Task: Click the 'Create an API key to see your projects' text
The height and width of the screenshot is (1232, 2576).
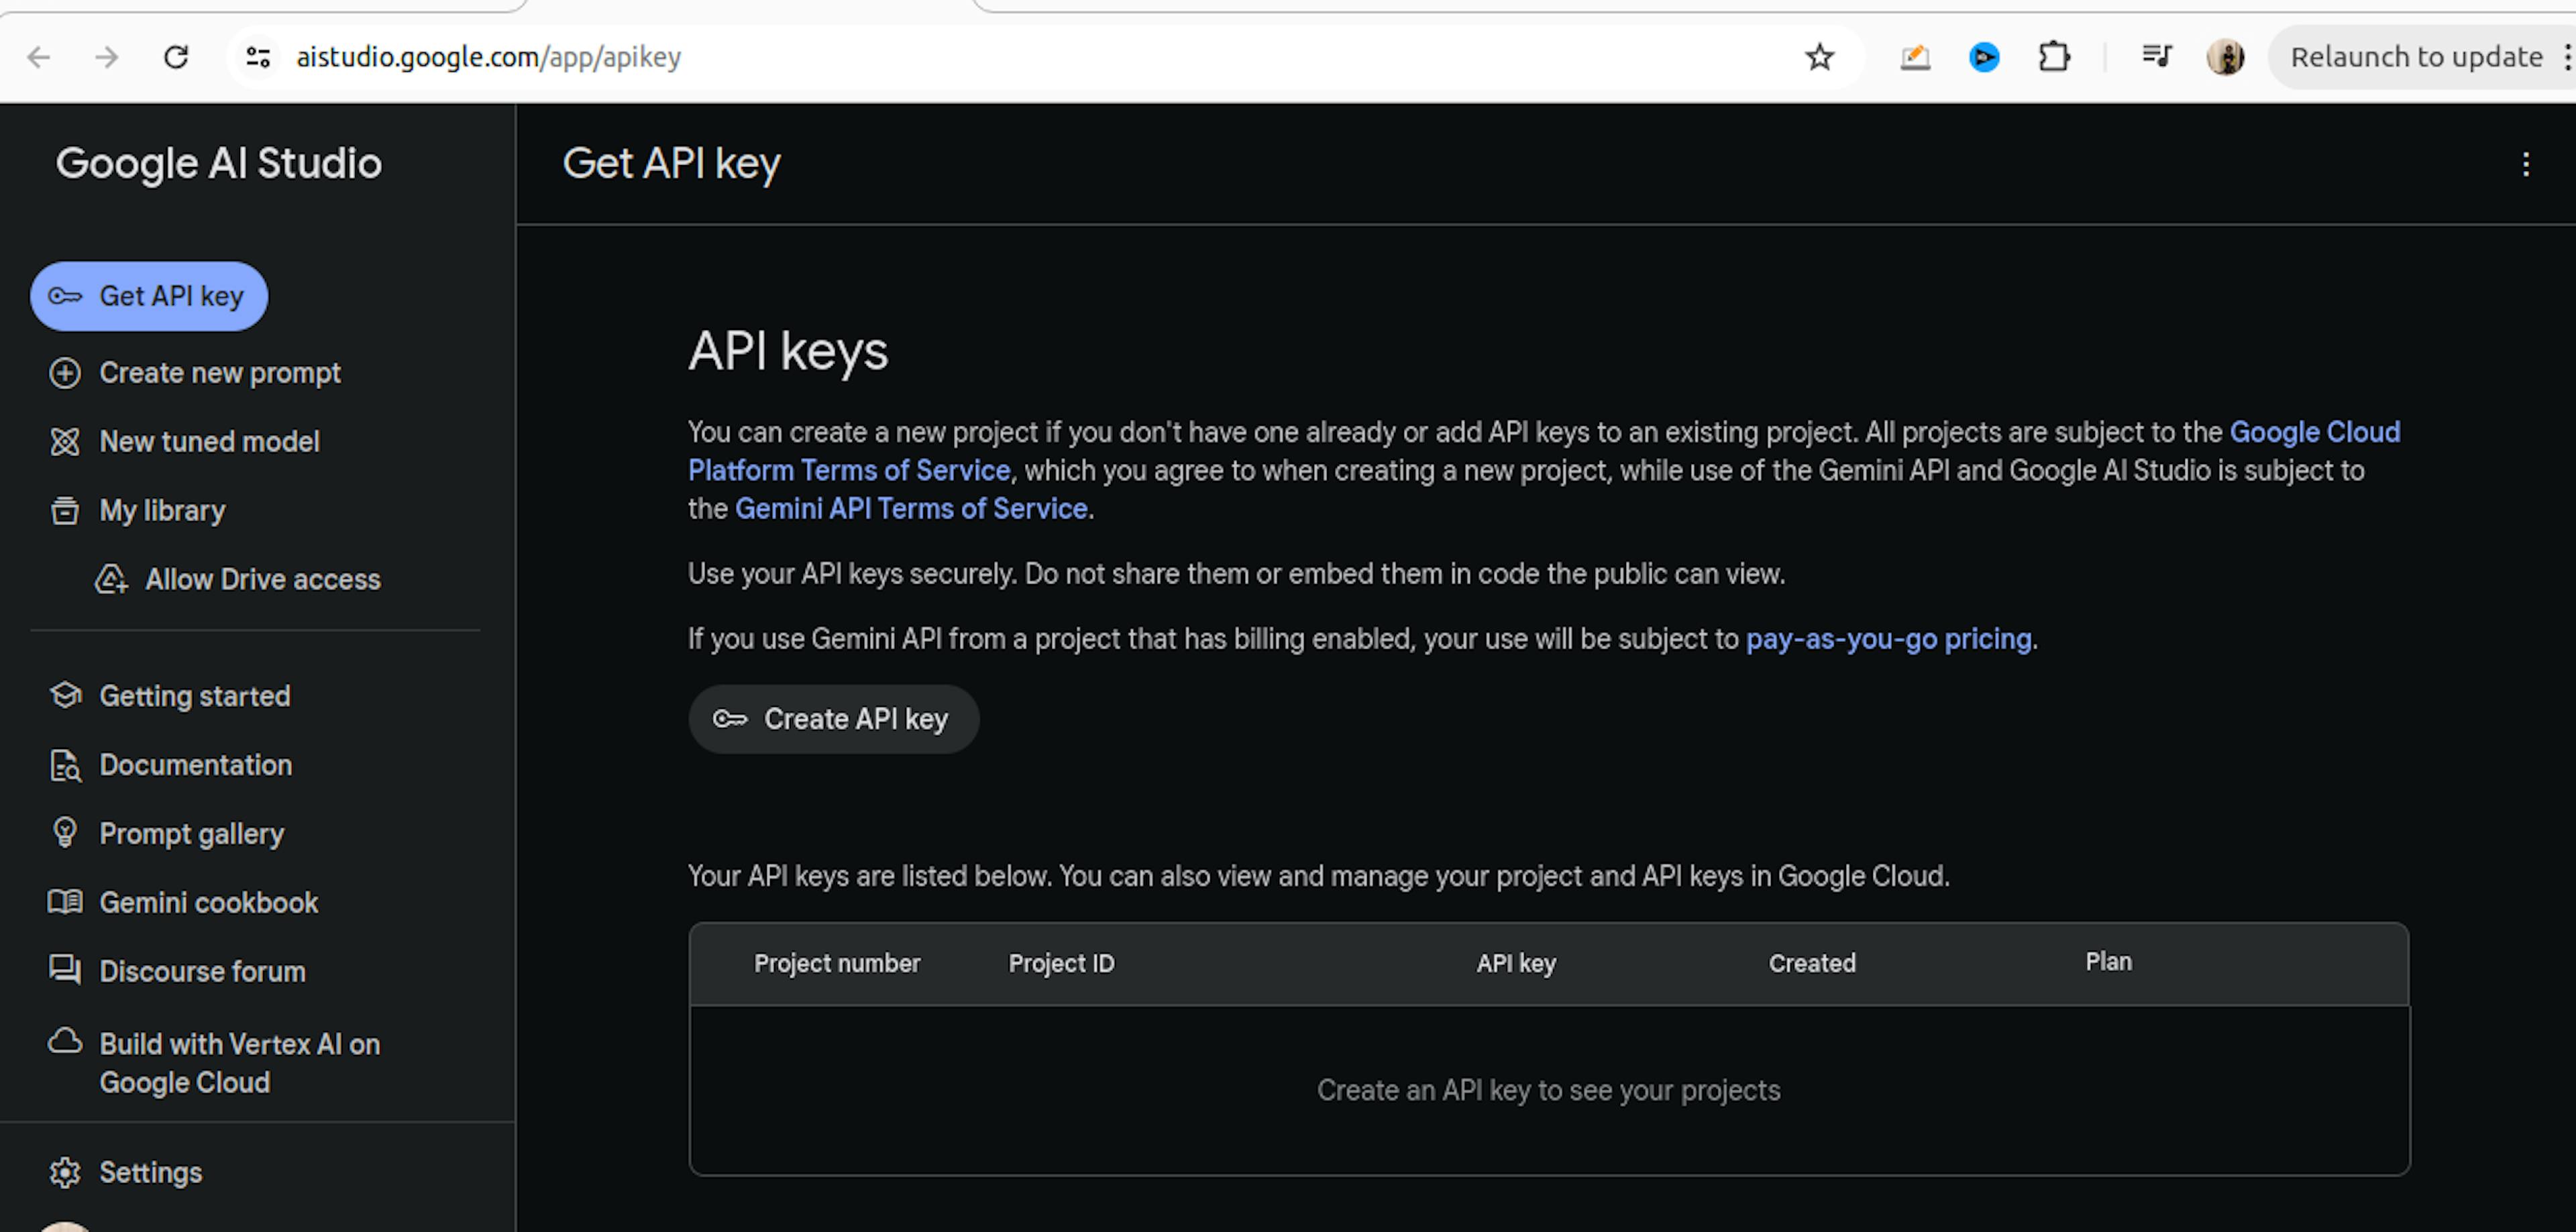Action: pos(1548,1090)
